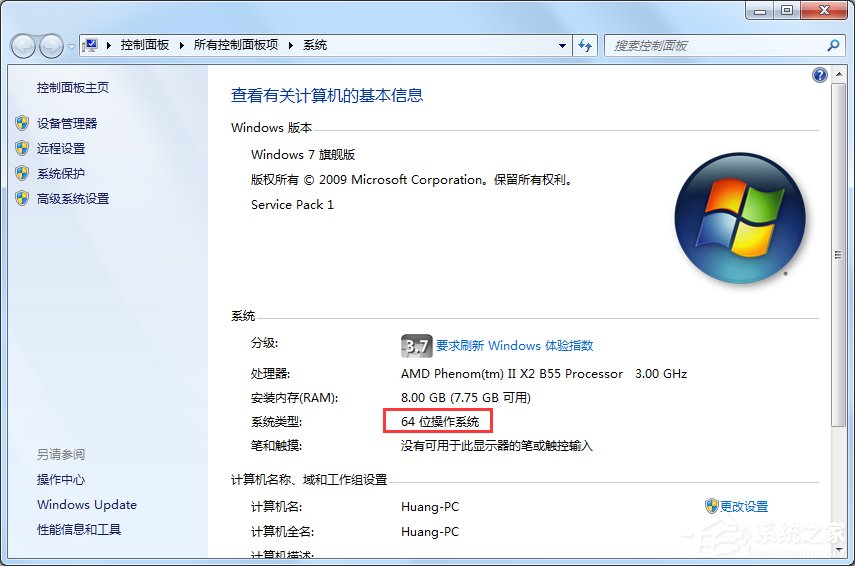Select 所有控制面板项 in the breadcrumb
Screen dimensions: 855x566
[x=236, y=45]
